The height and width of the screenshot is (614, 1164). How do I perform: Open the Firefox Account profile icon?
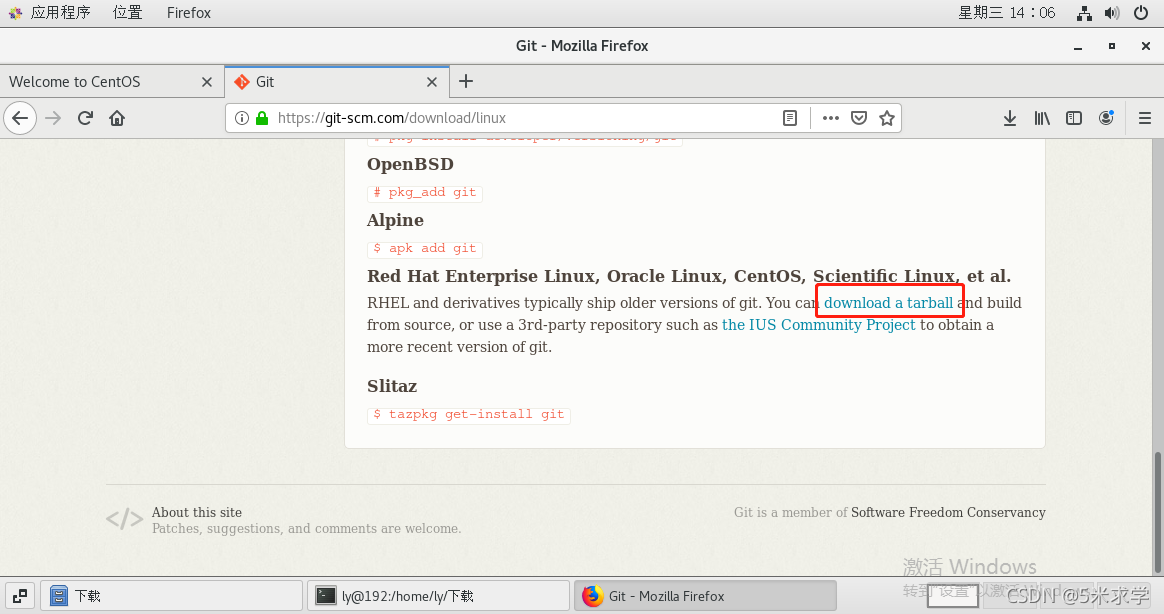[x=1106, y=117]
